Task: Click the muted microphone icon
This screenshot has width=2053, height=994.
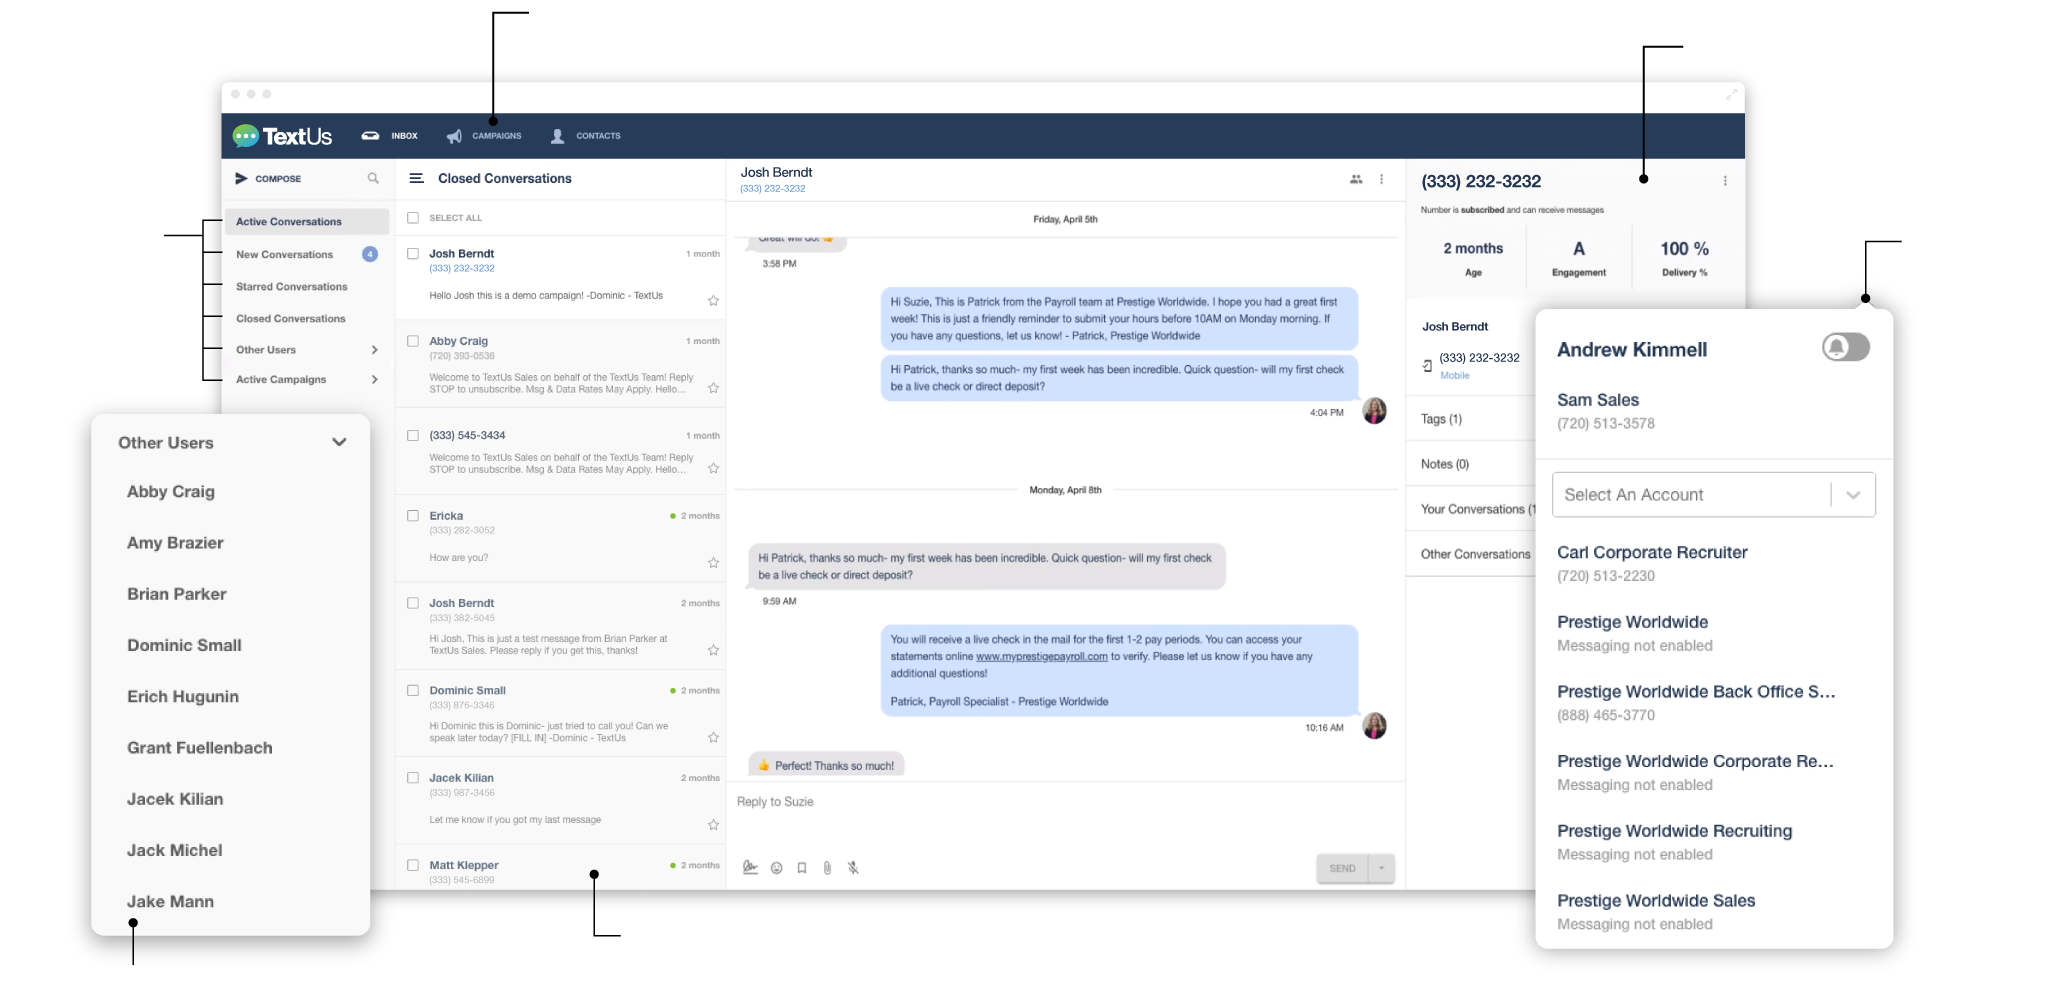Action: tap(853, 868)
